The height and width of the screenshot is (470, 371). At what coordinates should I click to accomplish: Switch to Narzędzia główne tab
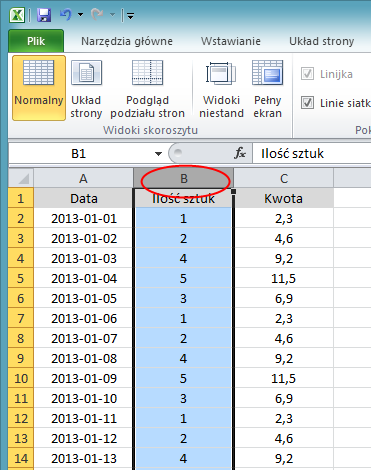coord(127,41)
